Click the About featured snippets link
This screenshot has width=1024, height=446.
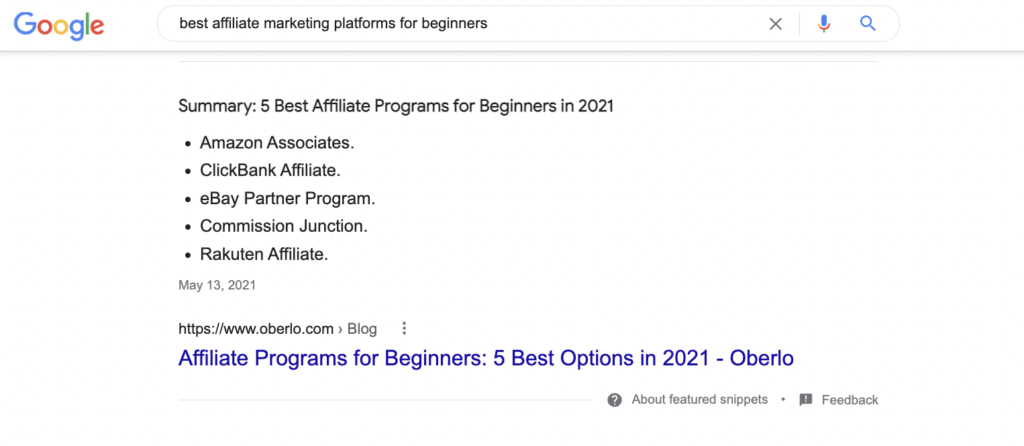pyautogui.click(x=700, y=400)
